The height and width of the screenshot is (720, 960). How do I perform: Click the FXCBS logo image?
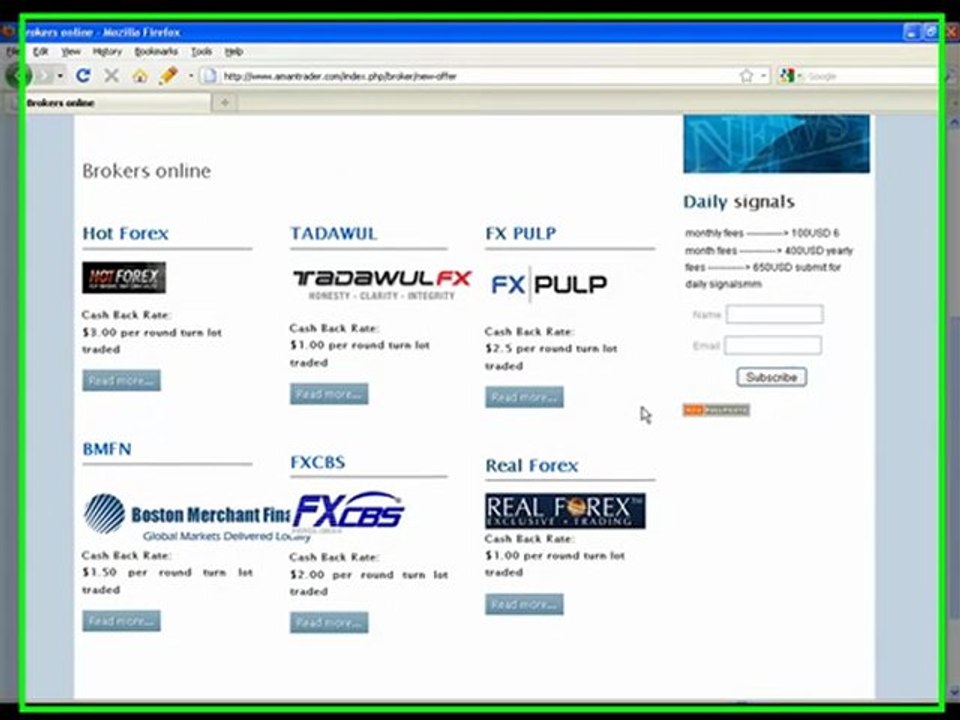[x=348, y=511]
